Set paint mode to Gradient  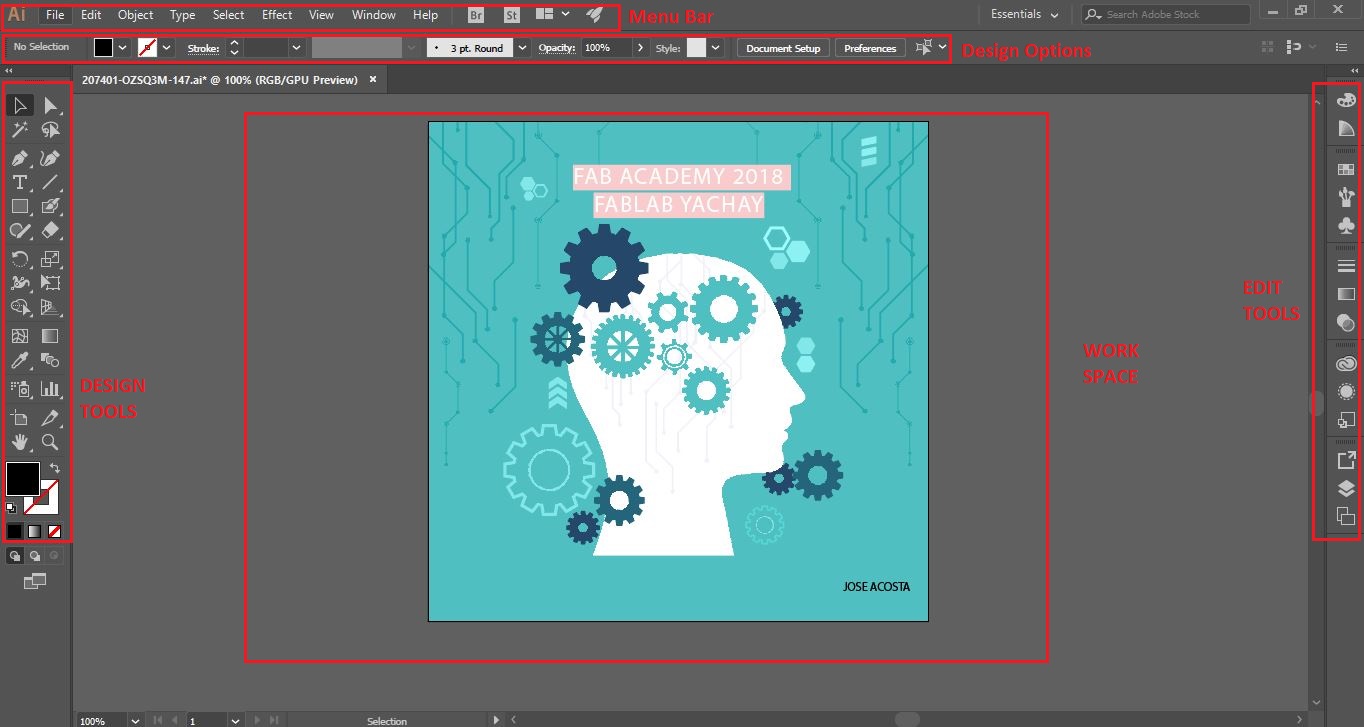tap(35, 531)
